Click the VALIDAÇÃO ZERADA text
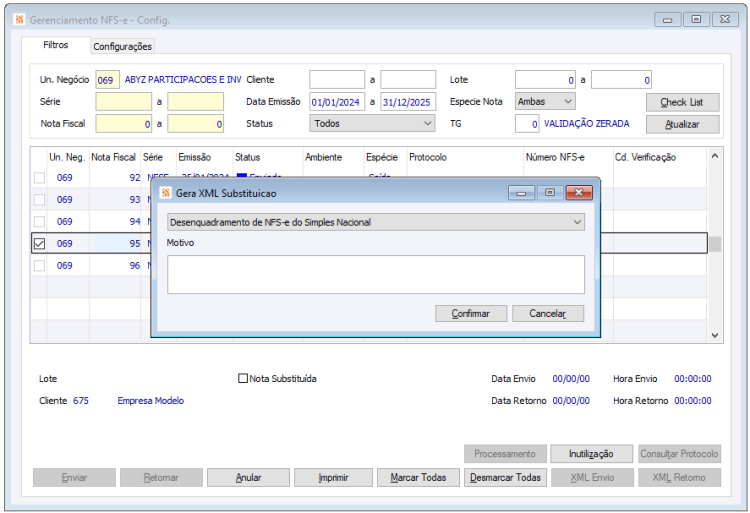750x513 pixels. 586,124
